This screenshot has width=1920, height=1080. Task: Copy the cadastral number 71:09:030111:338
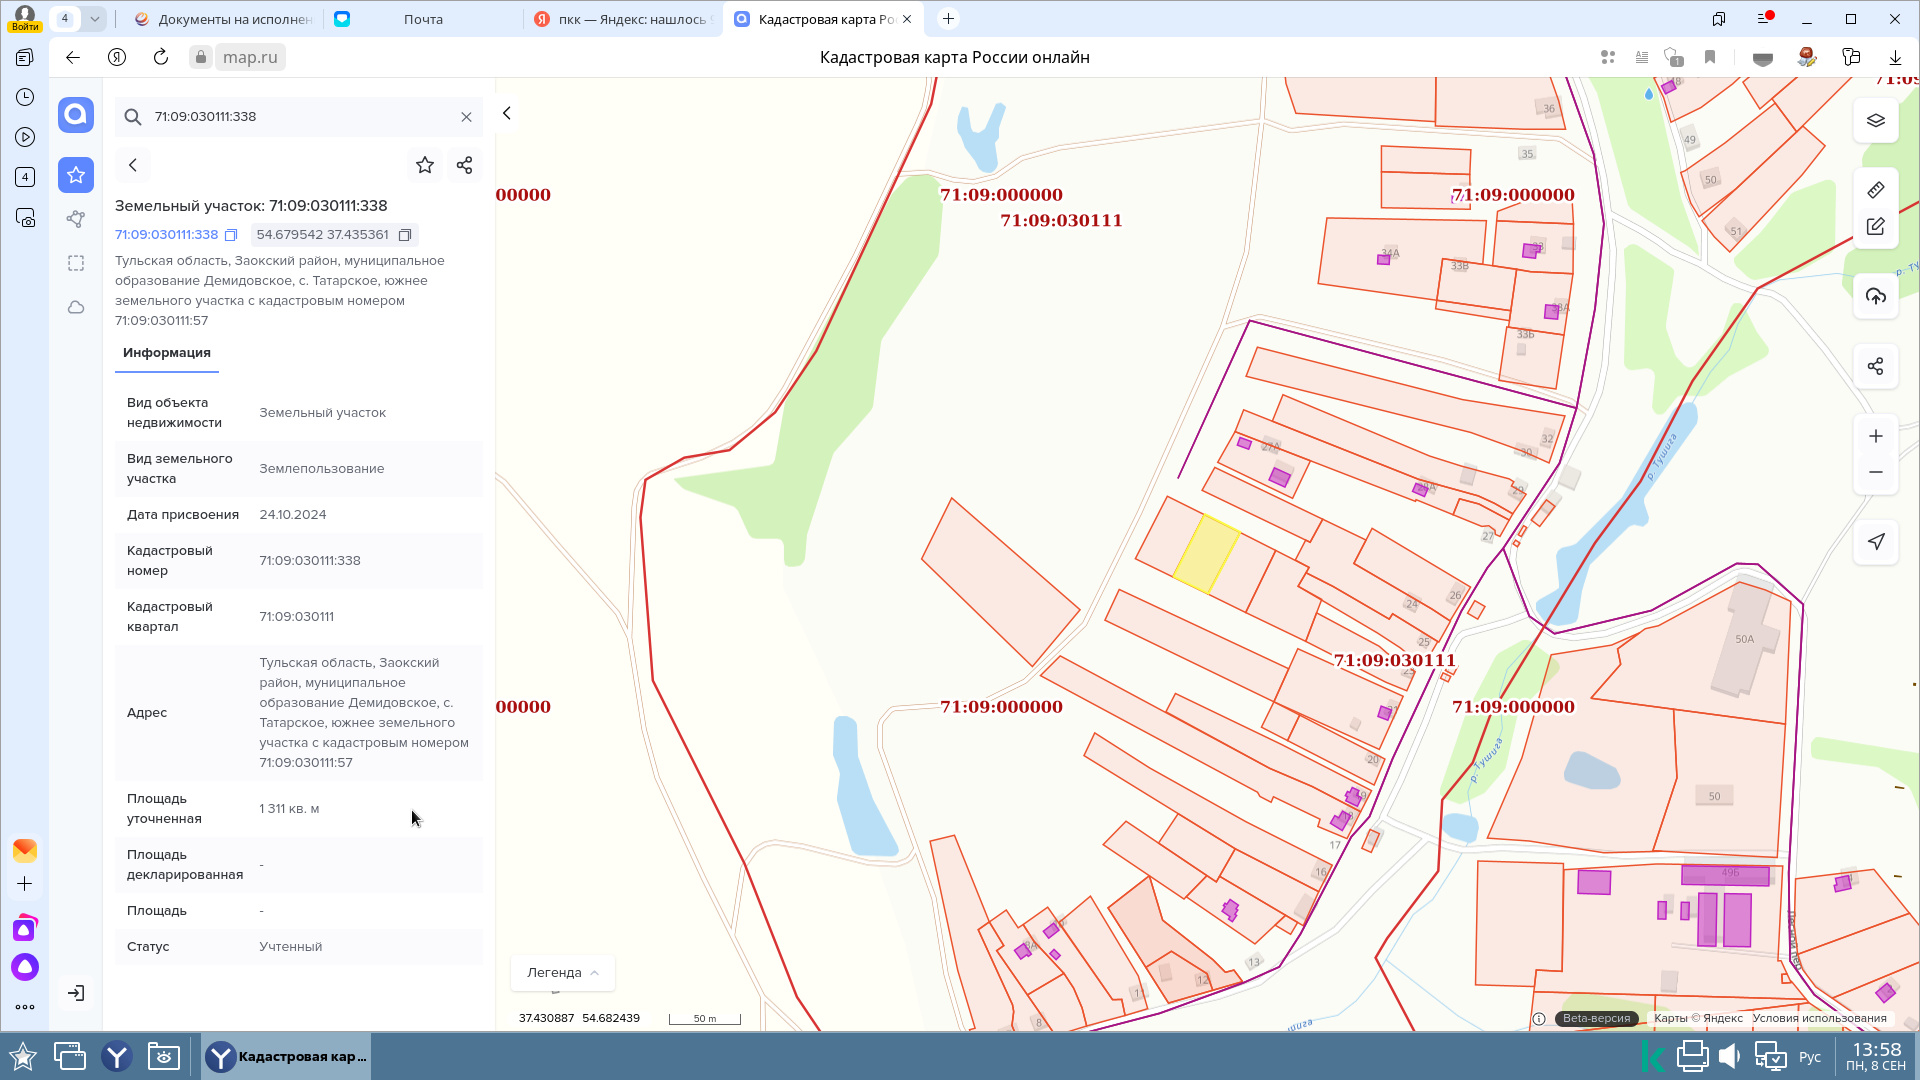point(231,235)
